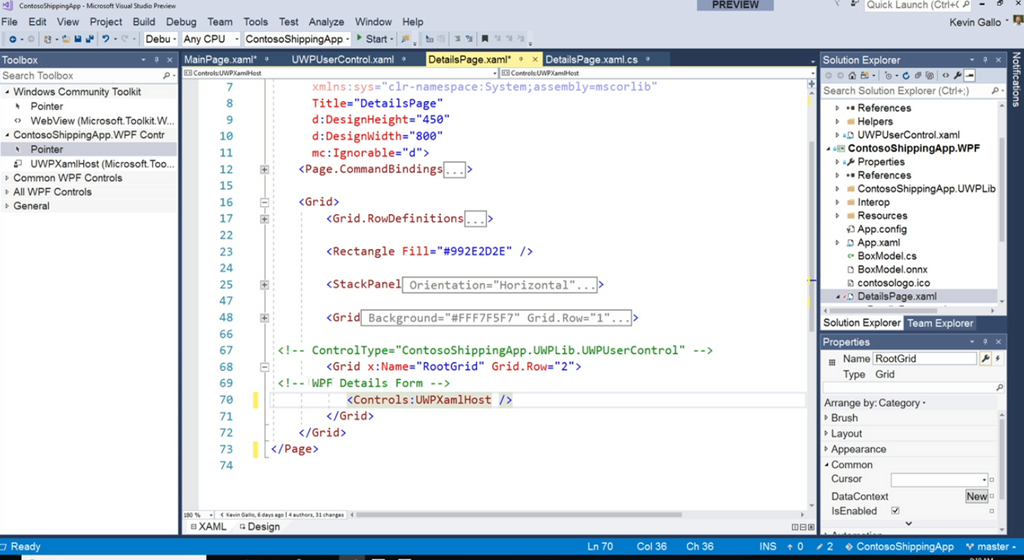Viewport: 1024px width, 560px height.
Task: Click the Search Toolbox input field
Action: (80, 75)
